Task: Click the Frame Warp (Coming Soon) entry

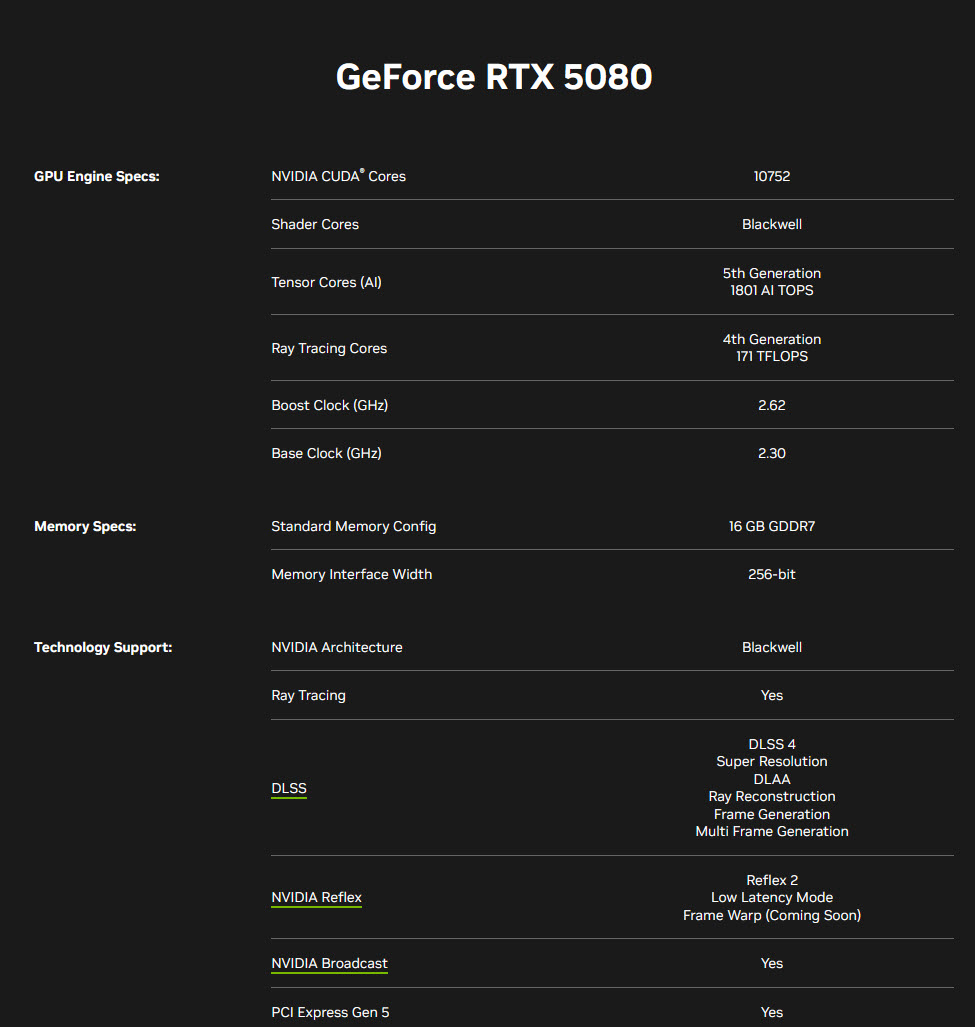Action: tap(771, 915)
